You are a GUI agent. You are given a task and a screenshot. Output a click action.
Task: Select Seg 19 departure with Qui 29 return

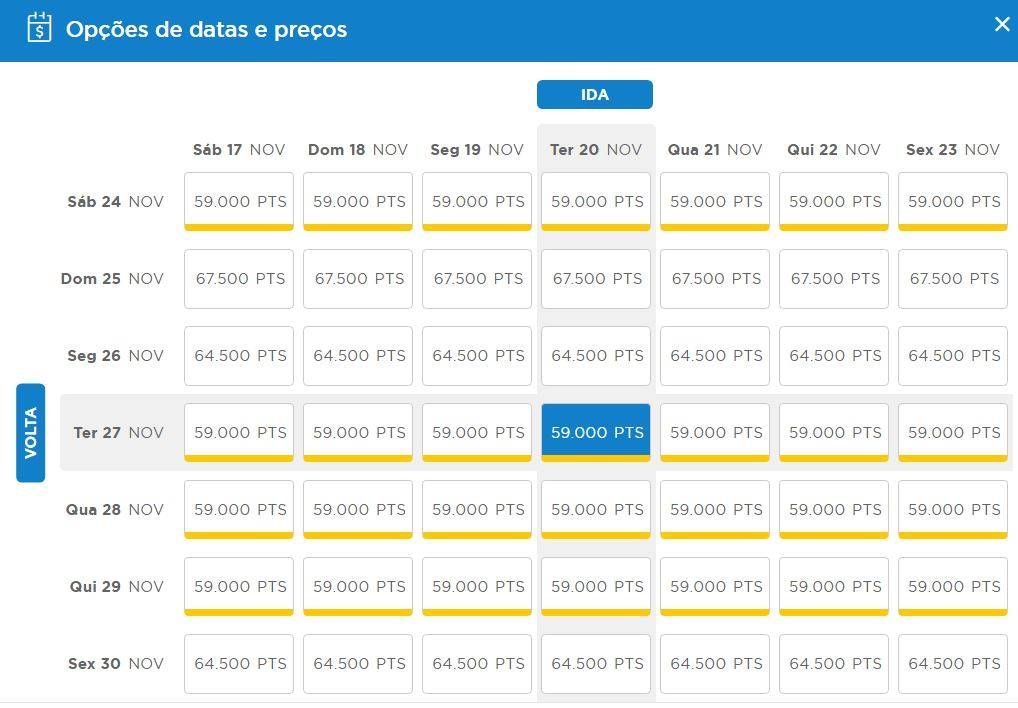point(477,586)
